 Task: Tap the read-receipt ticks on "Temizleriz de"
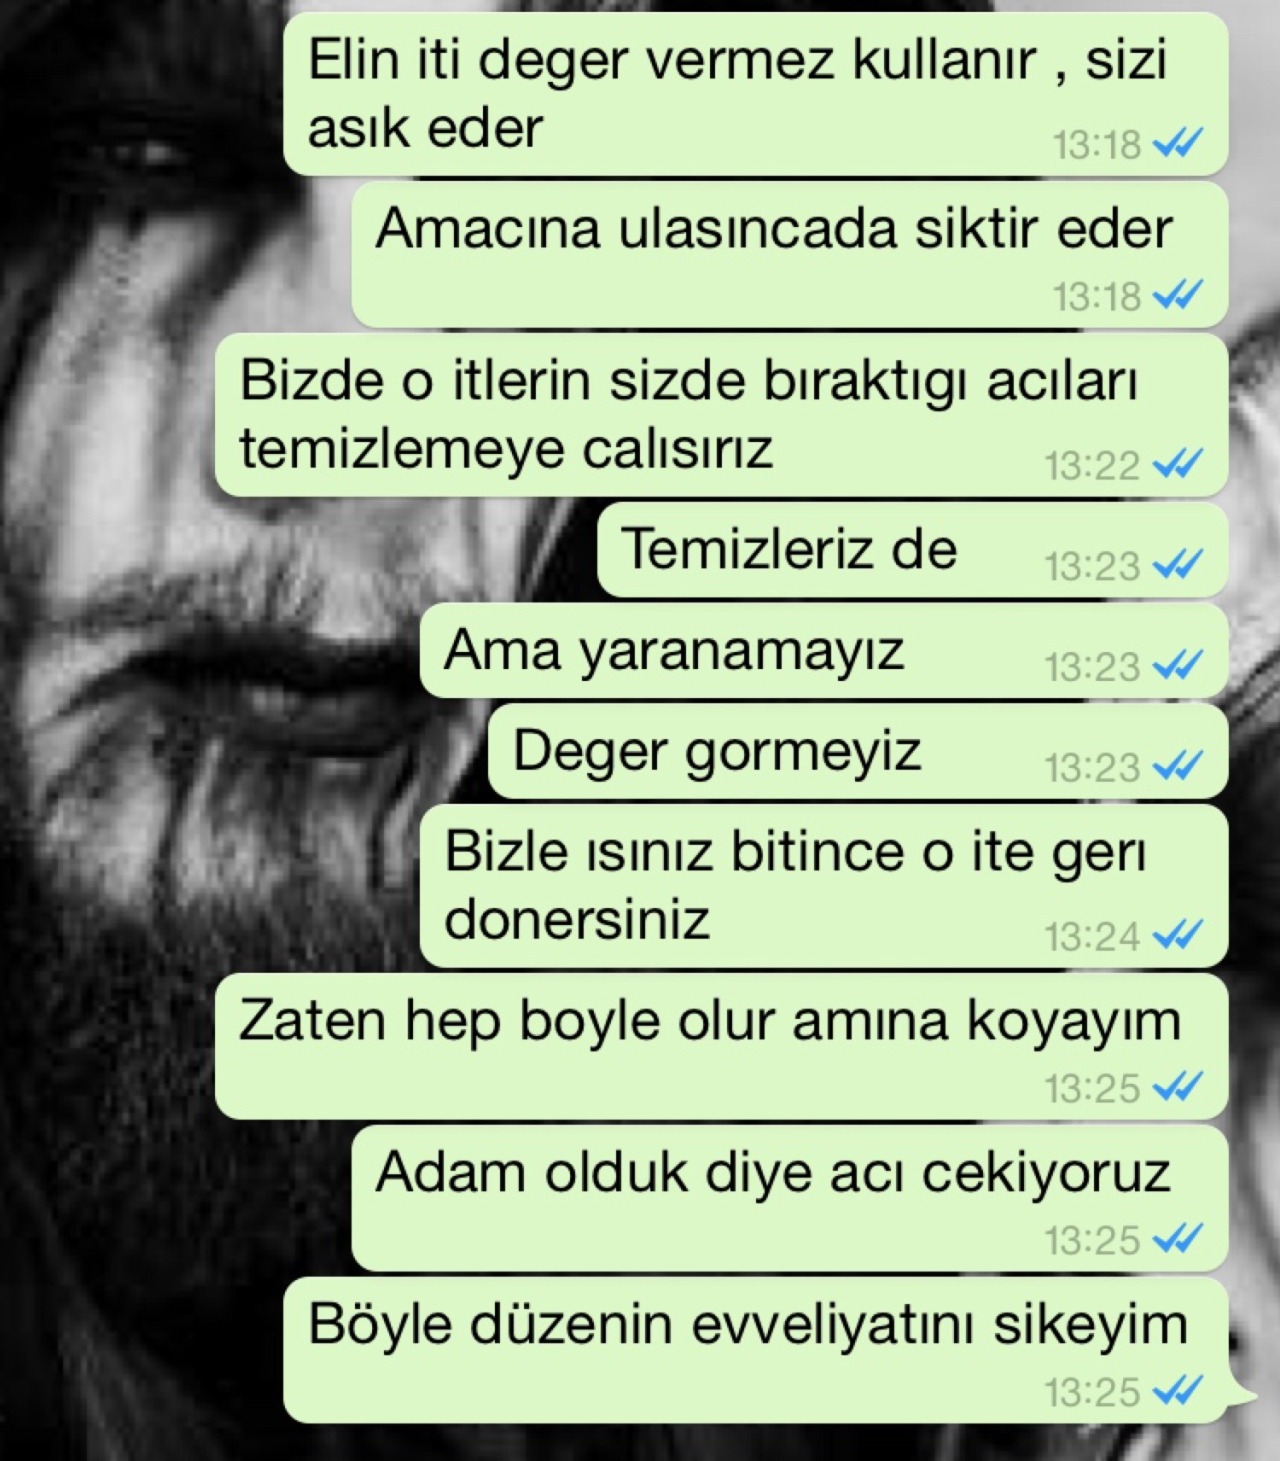[x=1177, y=566]
